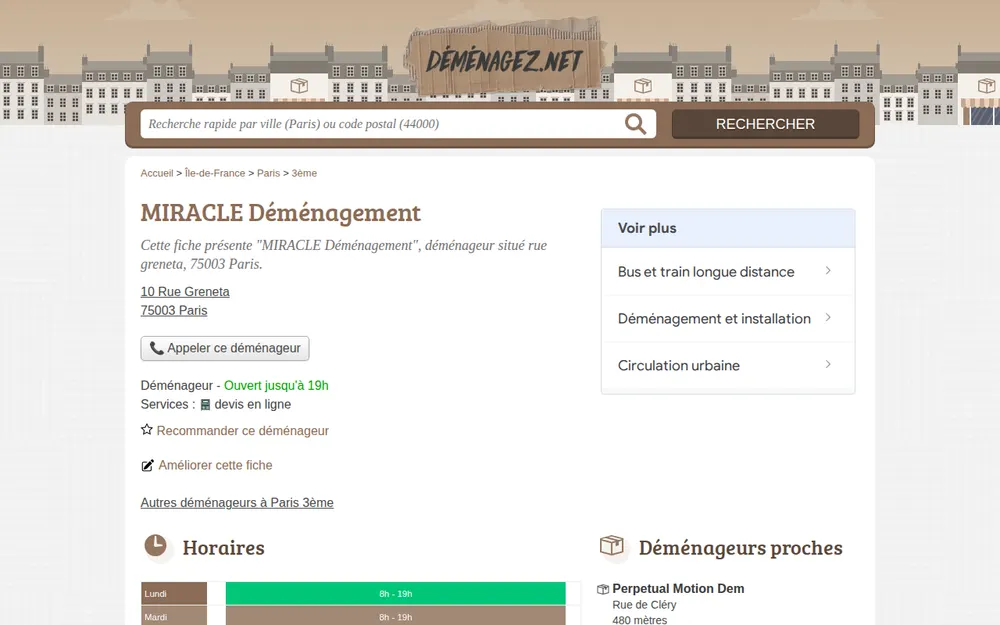Expand Circulation urbaine chevron
The image size is (1000, 625).
click(x=828, y=365)
